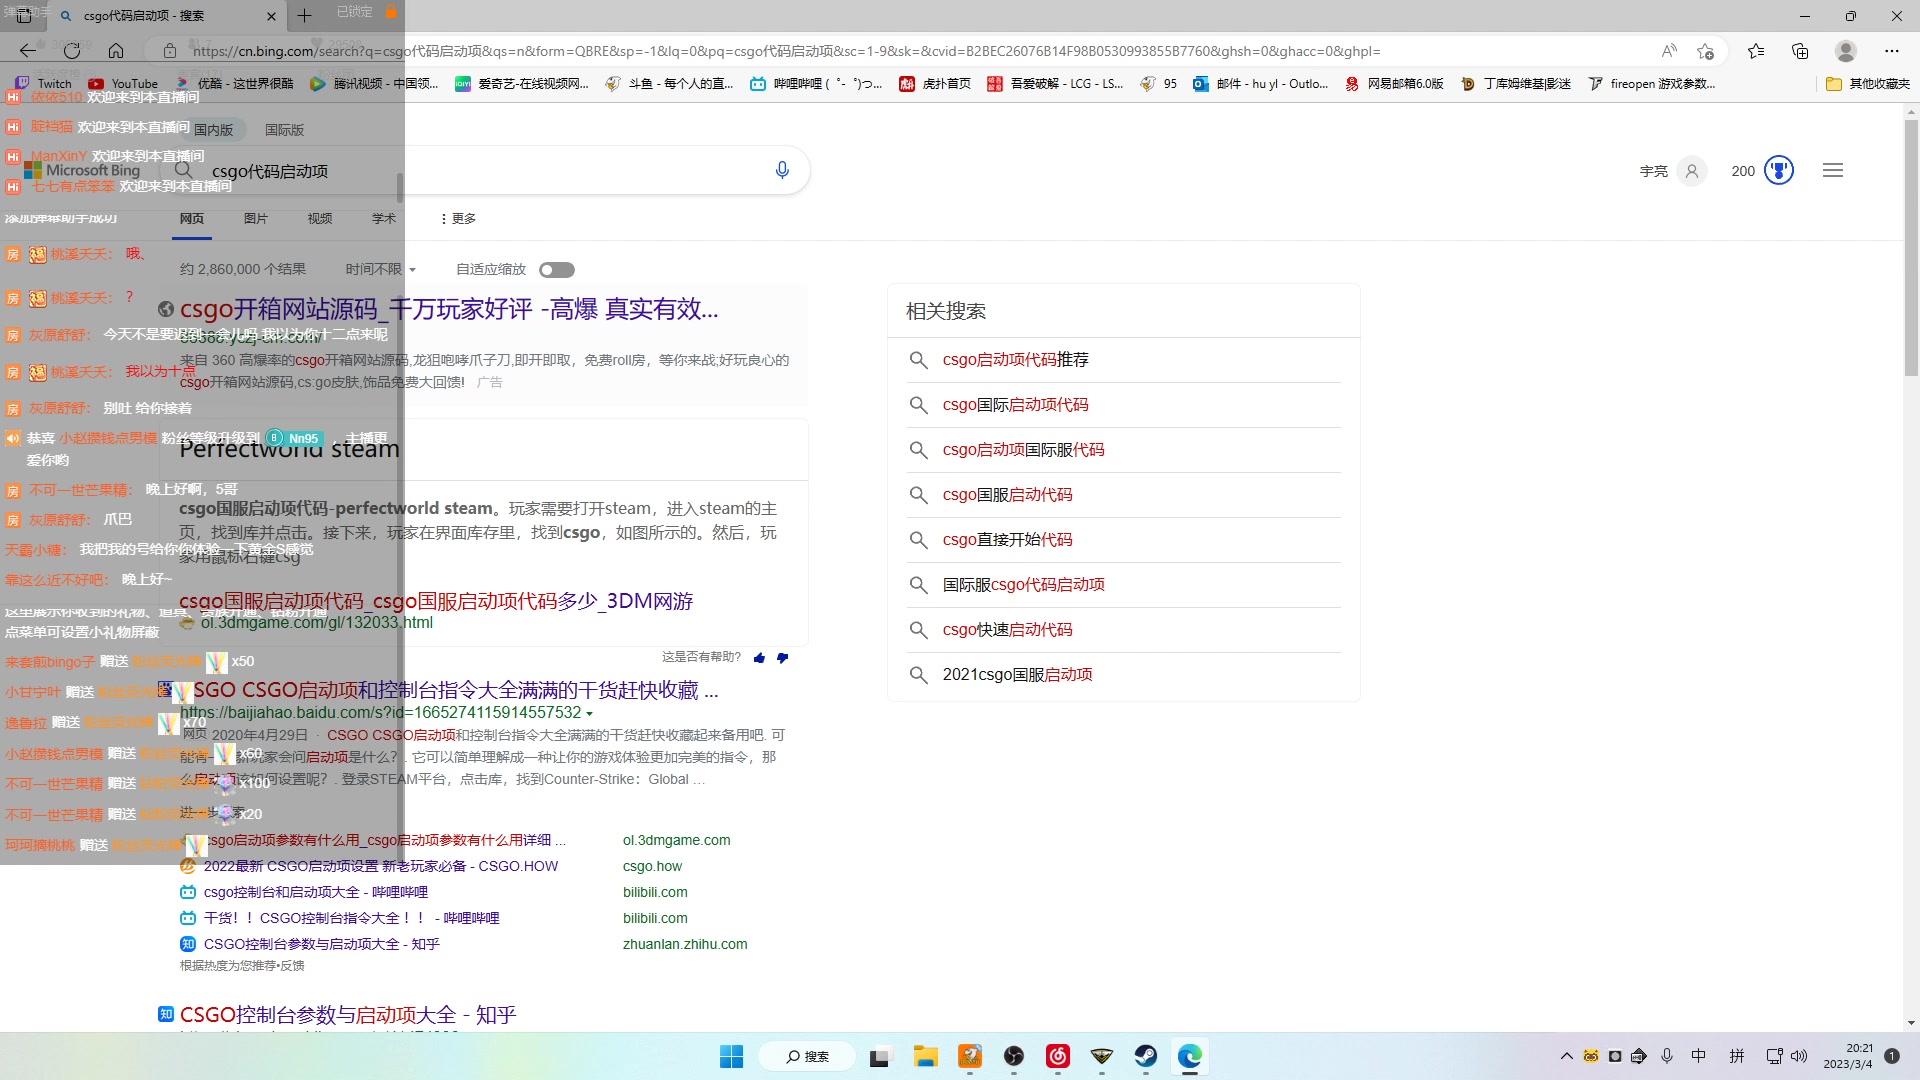Screen dimensions: 1920x1080
Task: Click the 宇亮 account avatar
Action: (x=1691, y=171)
